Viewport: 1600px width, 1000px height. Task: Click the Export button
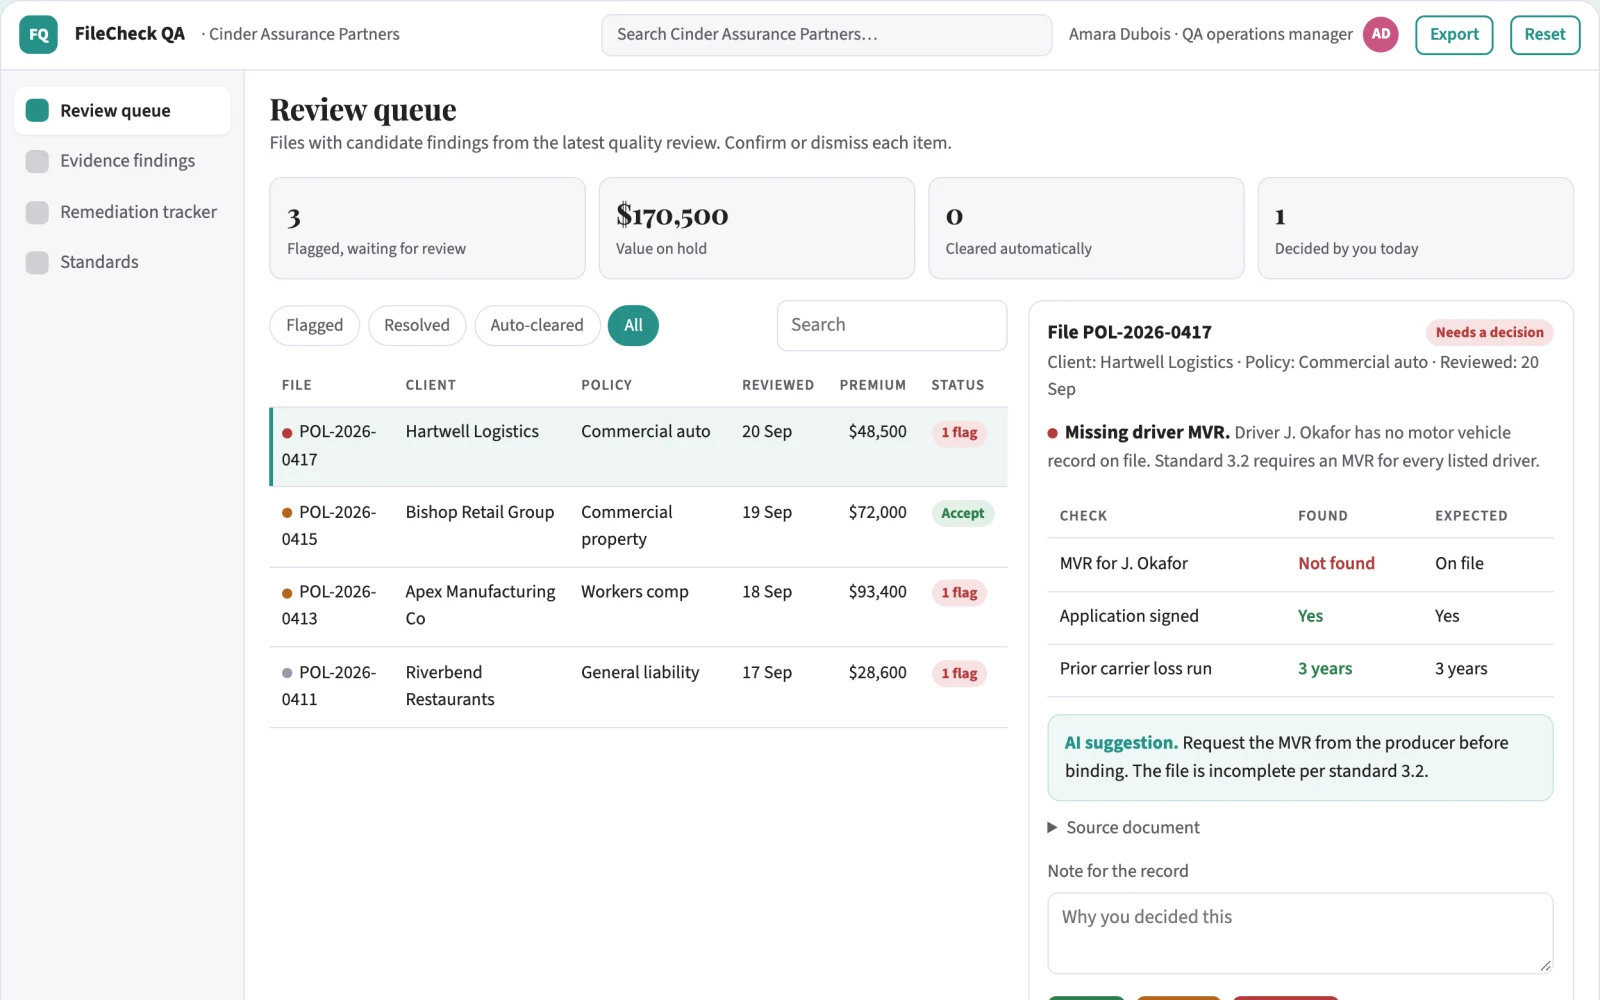click(1454, 34)
